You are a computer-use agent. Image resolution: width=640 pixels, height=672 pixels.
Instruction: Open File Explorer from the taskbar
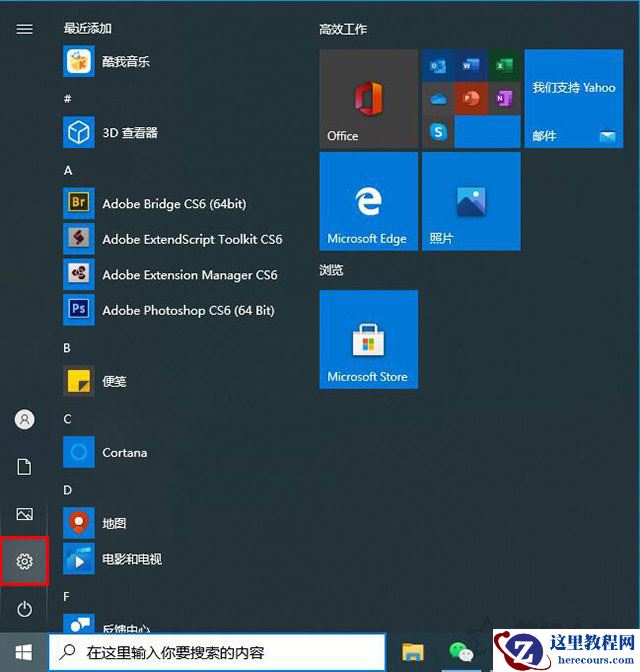tap(413, 652)
